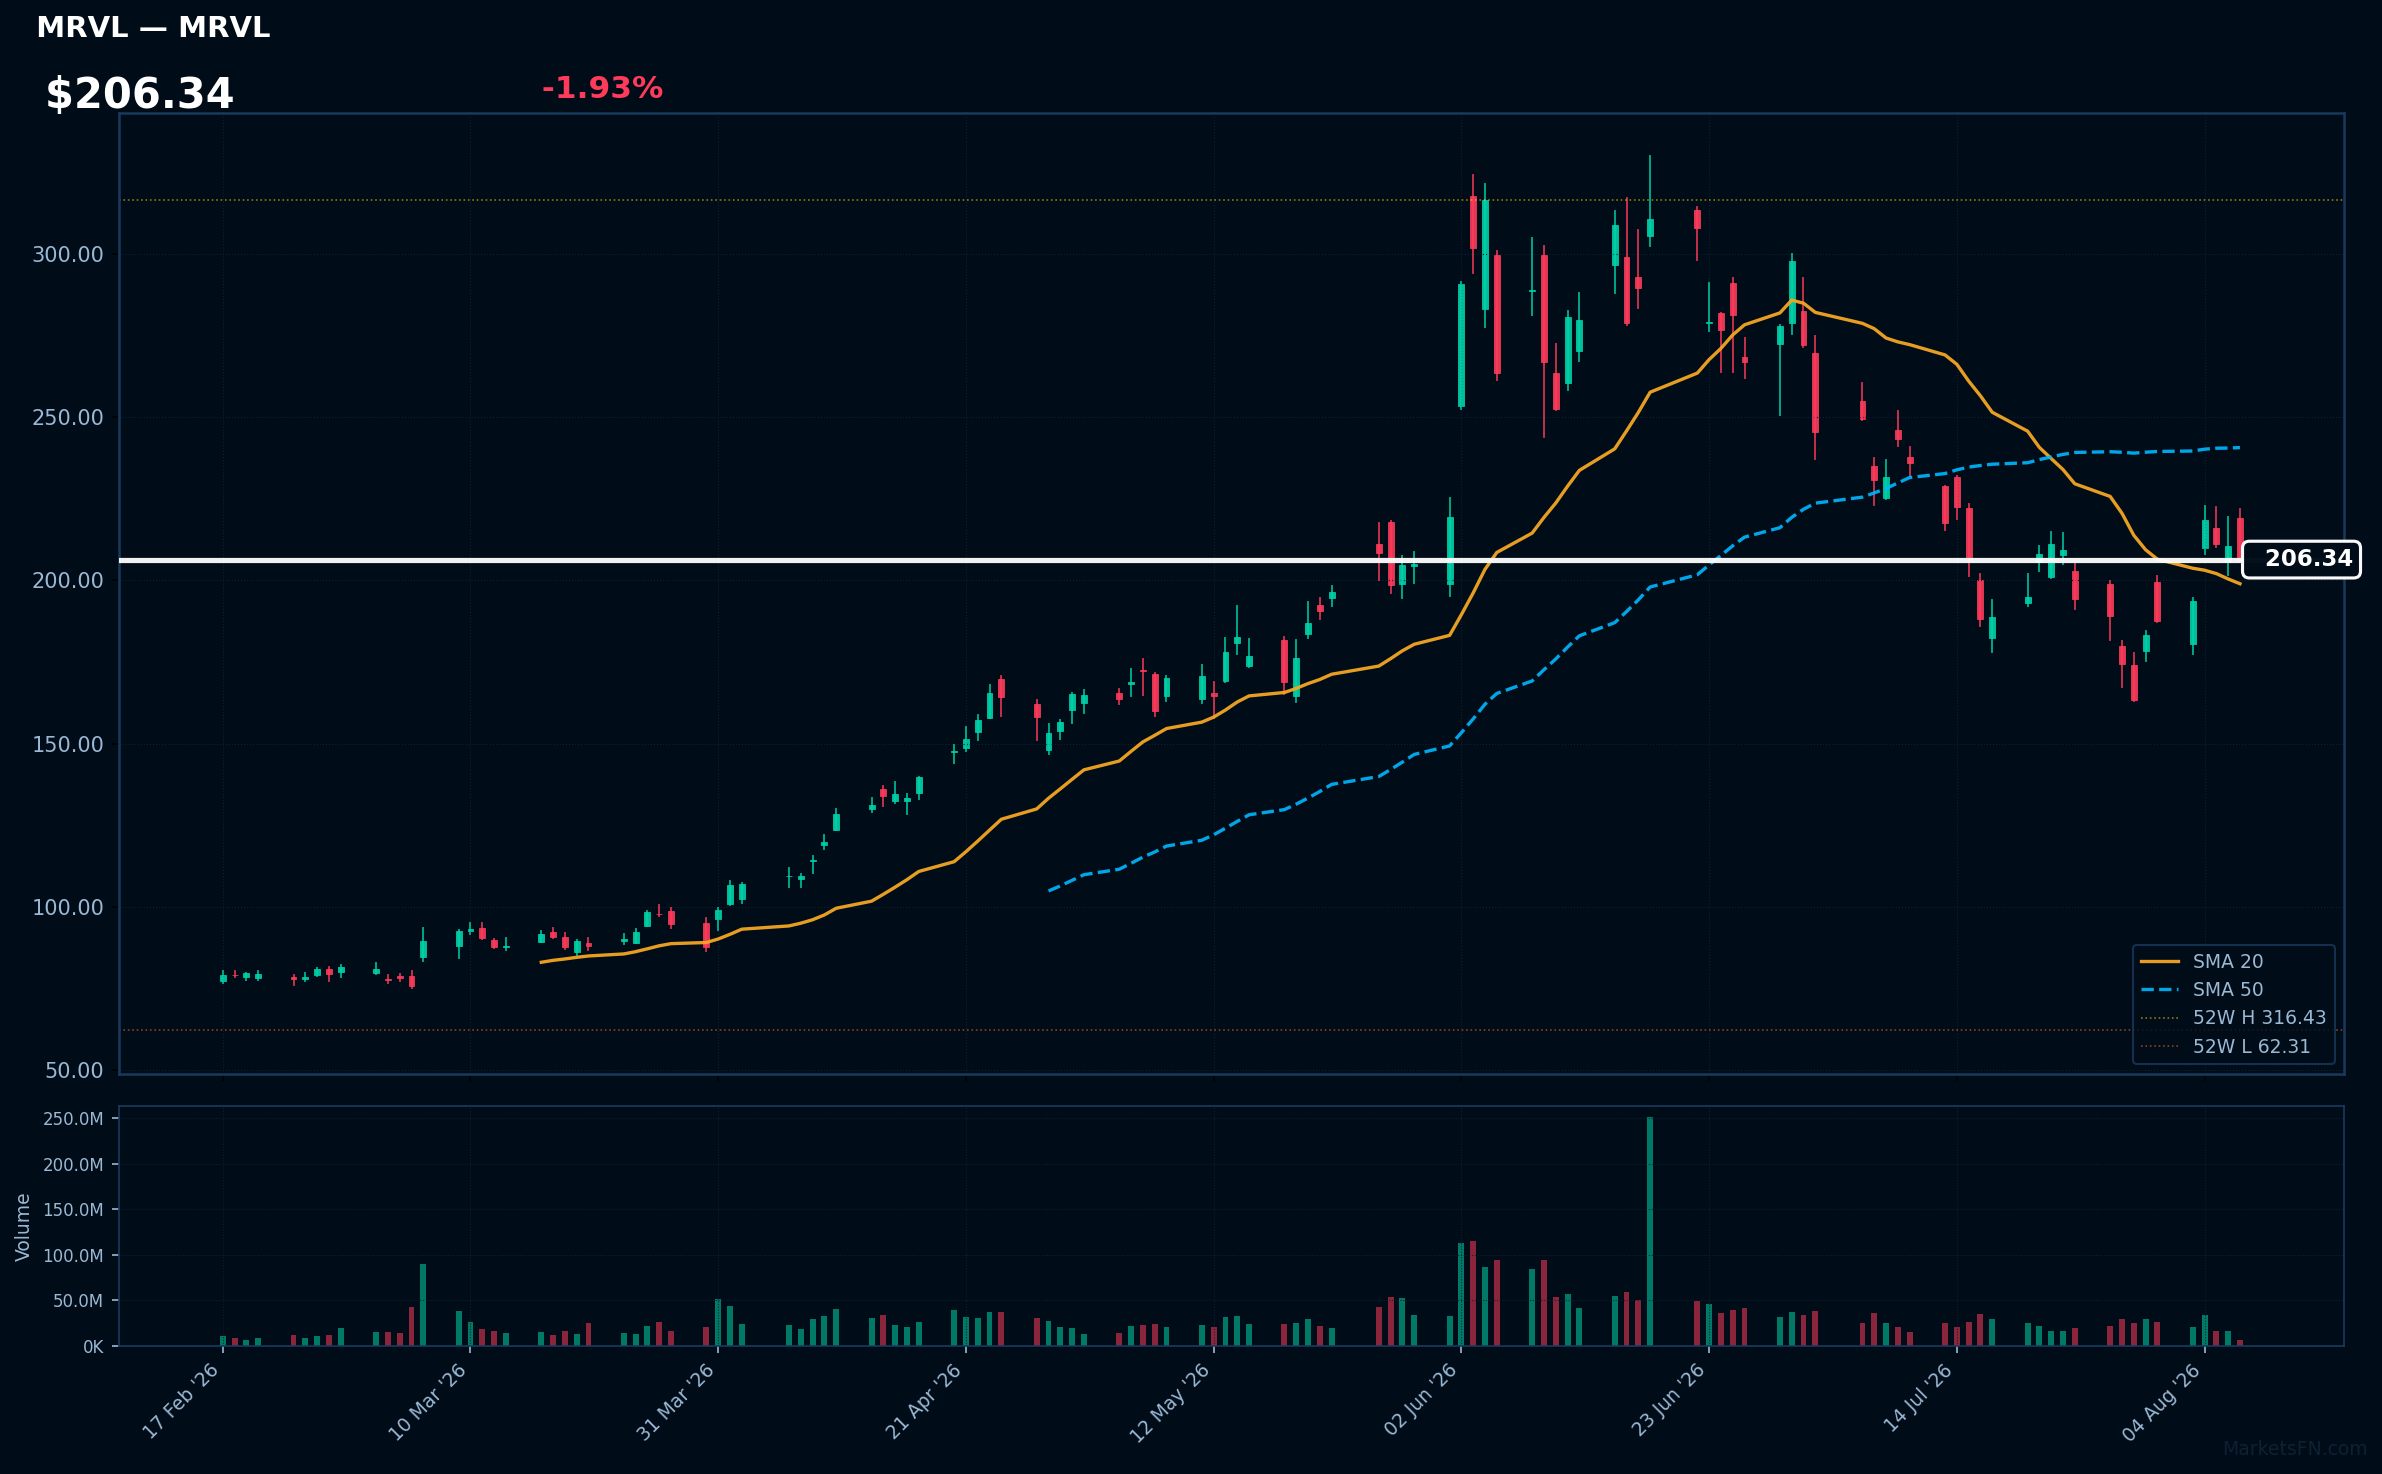Click the 10 Mar '26 date label
2382x1474 pixels.
click(428, 1401)
